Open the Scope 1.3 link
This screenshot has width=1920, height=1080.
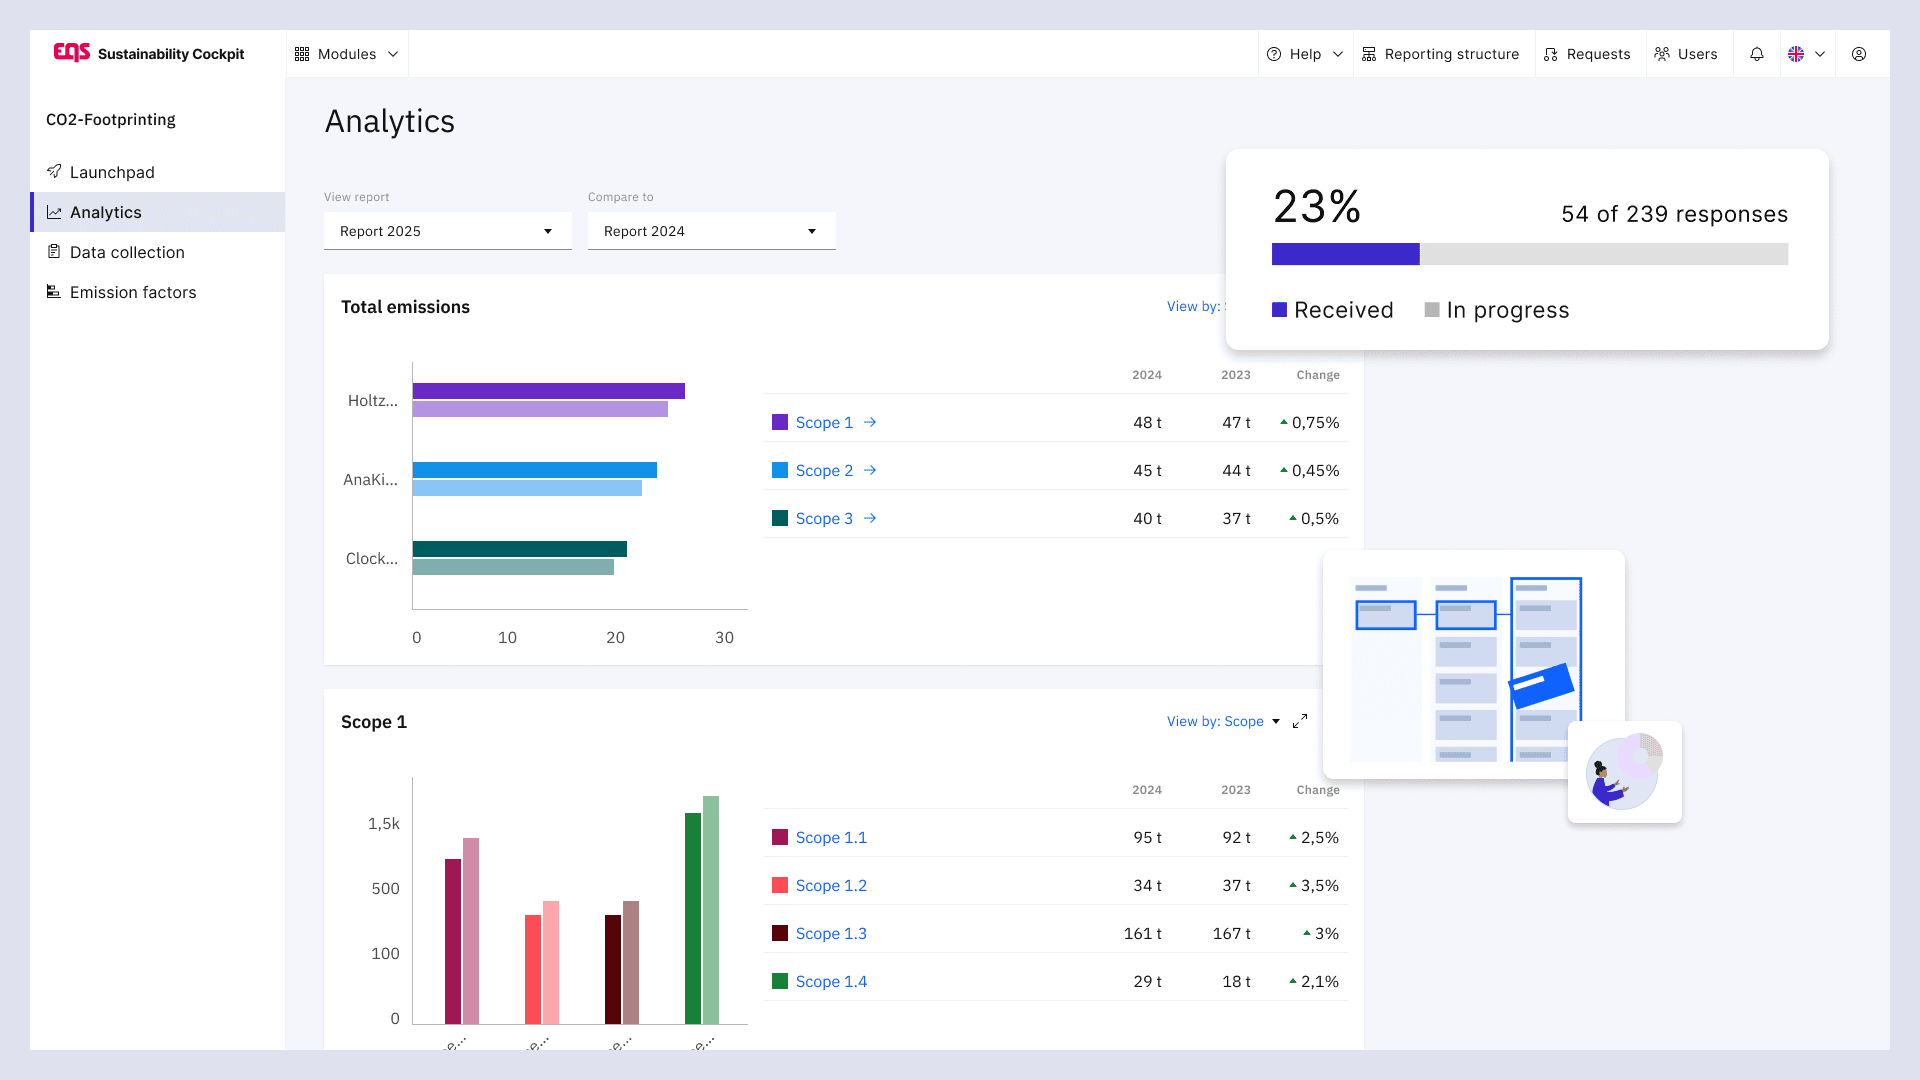pos(831,933)
